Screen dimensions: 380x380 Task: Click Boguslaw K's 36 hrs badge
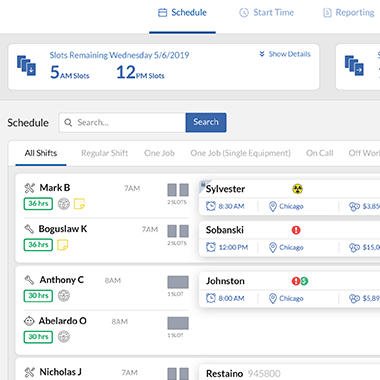pyautogui.click(x=38, y=245)
